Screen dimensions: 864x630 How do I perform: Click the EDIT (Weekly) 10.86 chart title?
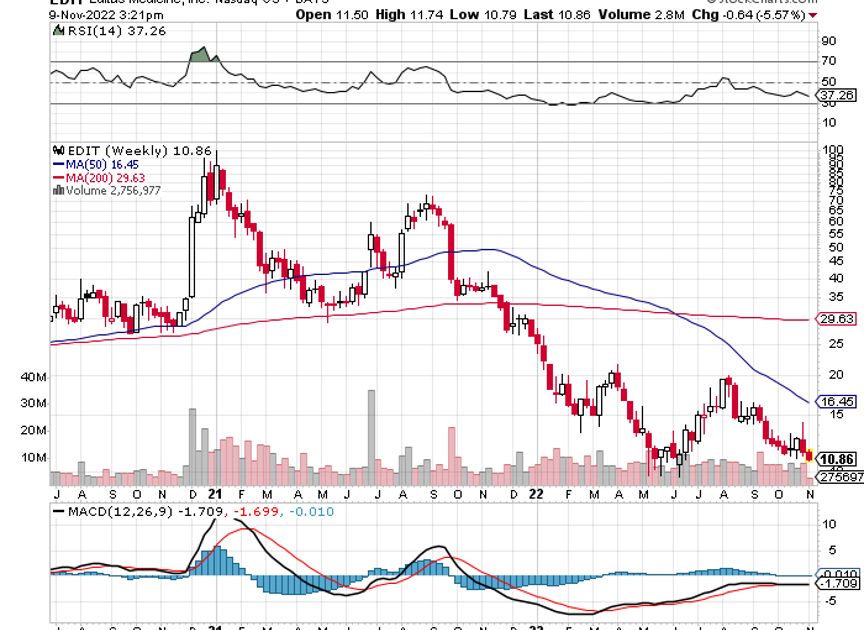[139, 150]
